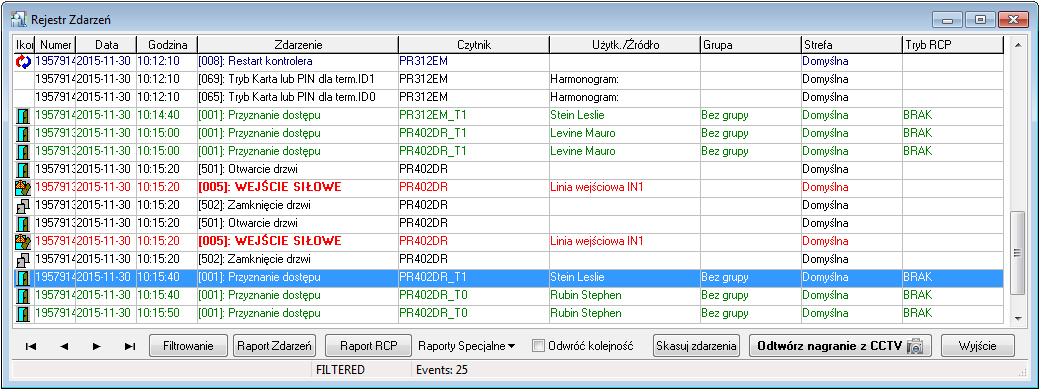This screenshot has width=1039, height=389.
Task: Click Skasuj zdarzenia button
Action: click(x=696, y=345)
